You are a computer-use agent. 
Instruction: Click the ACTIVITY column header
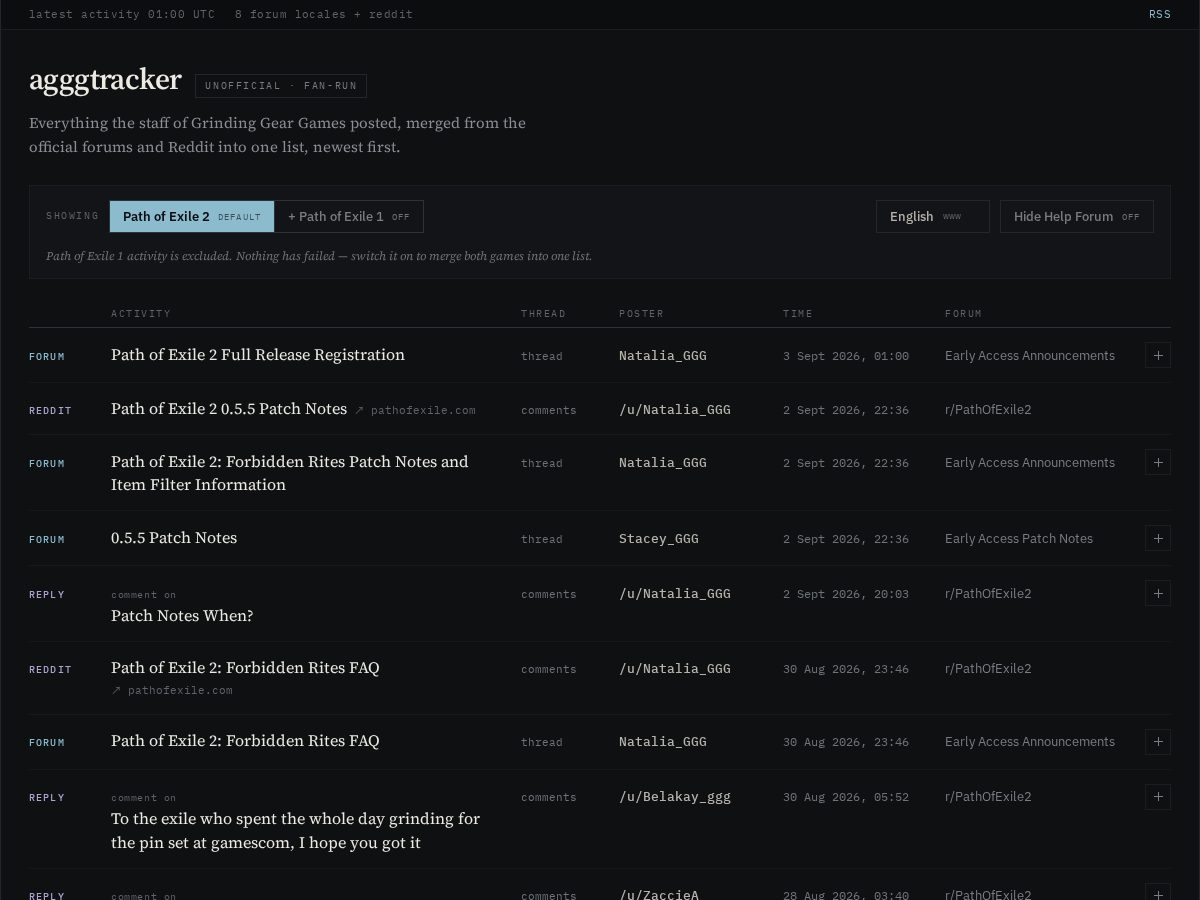[141, 314]
